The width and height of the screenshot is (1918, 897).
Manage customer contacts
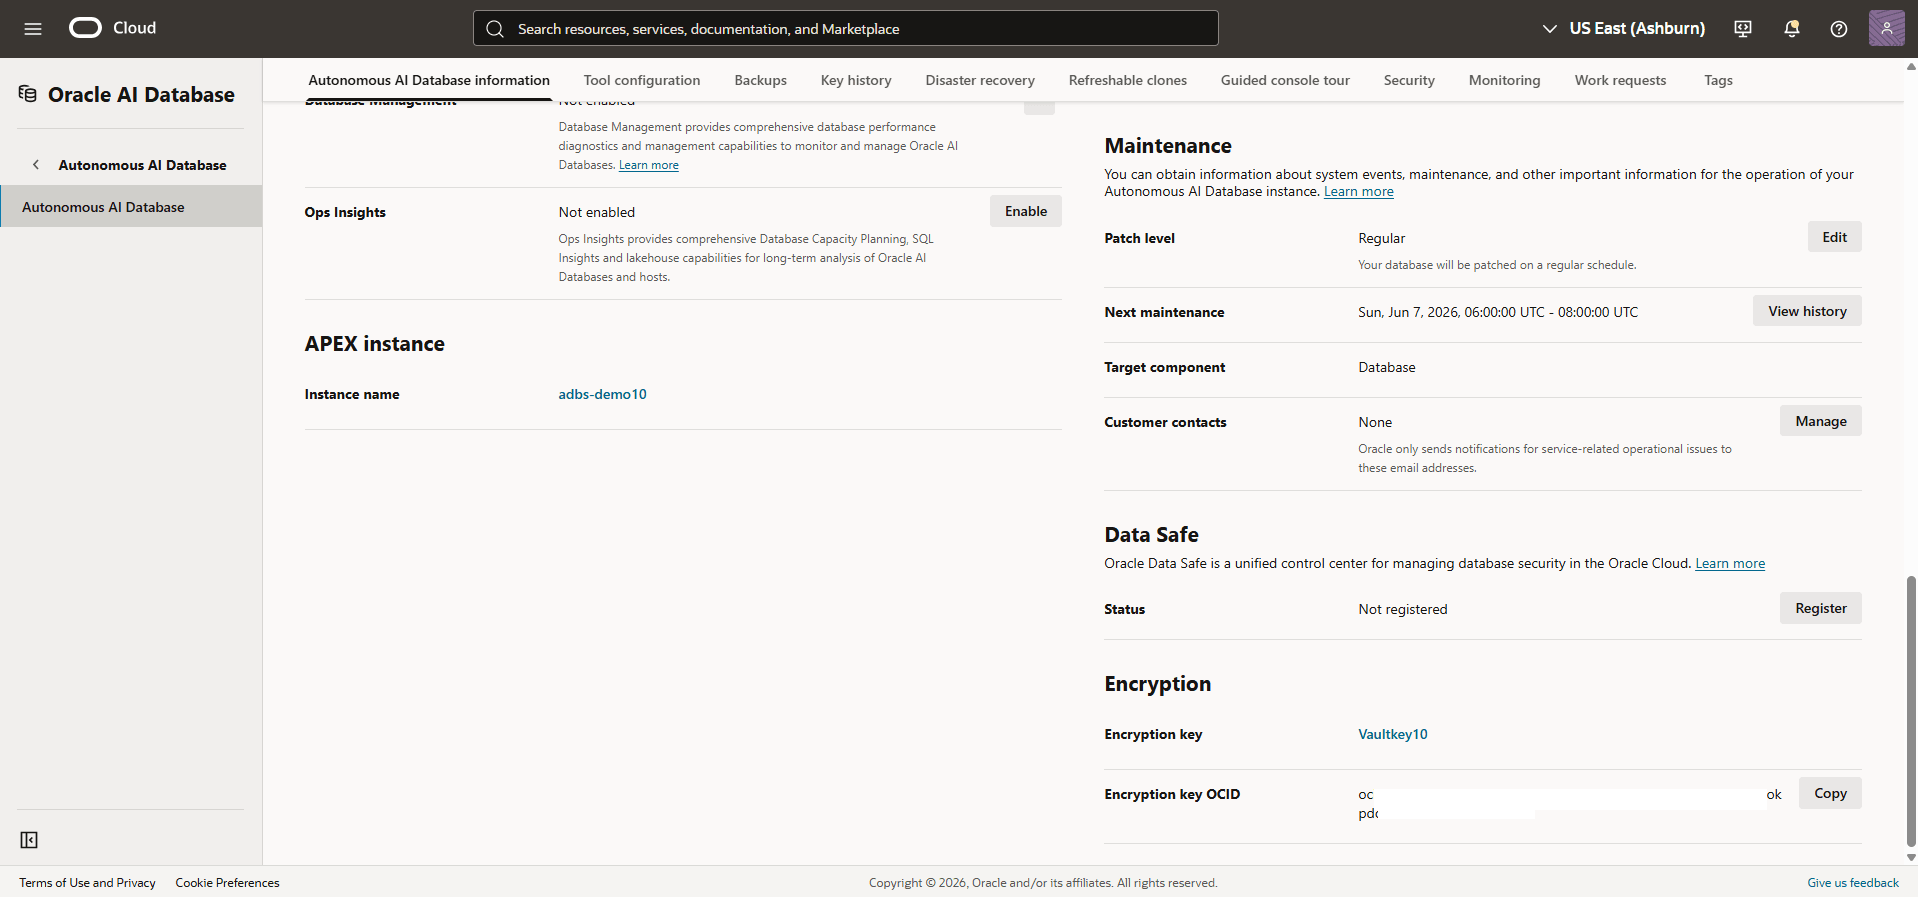(x=1820, y=421)
